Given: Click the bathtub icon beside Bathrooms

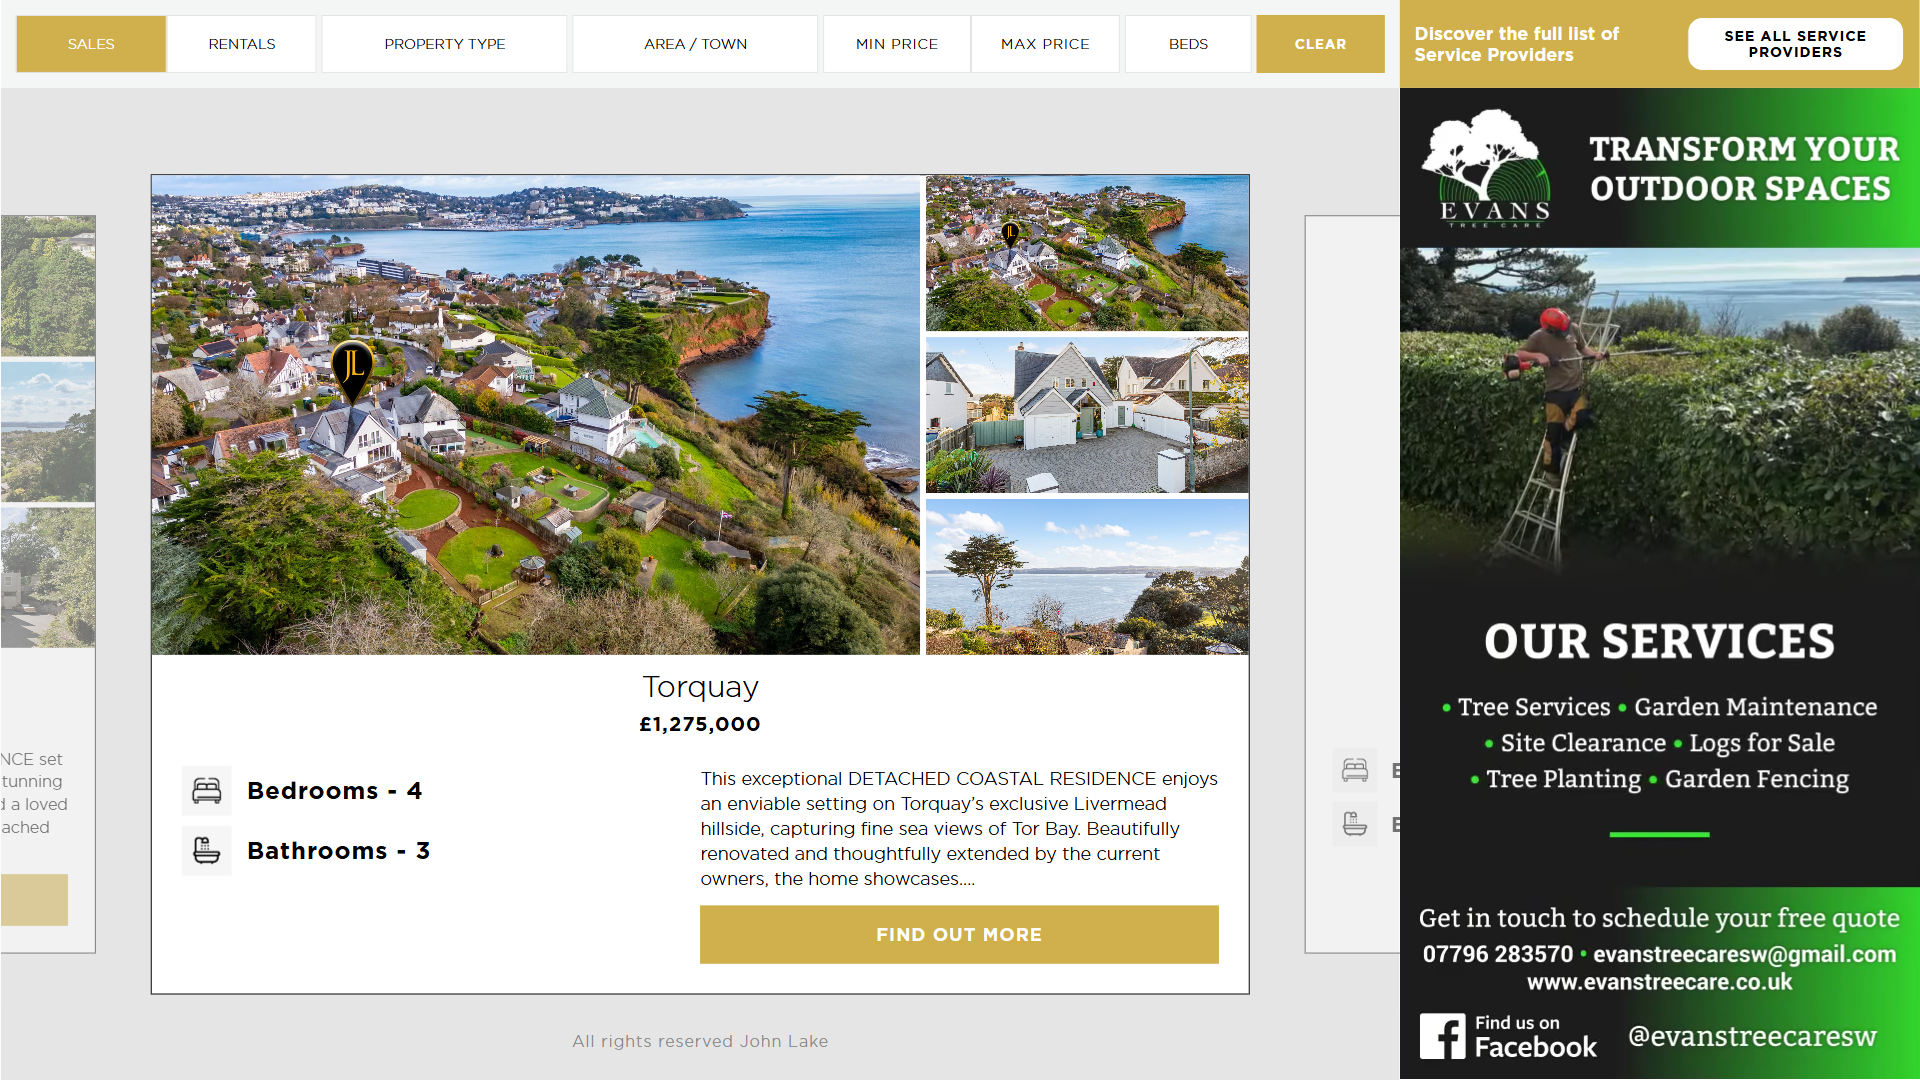Looking at the screenshot, I should click(207, 851).
